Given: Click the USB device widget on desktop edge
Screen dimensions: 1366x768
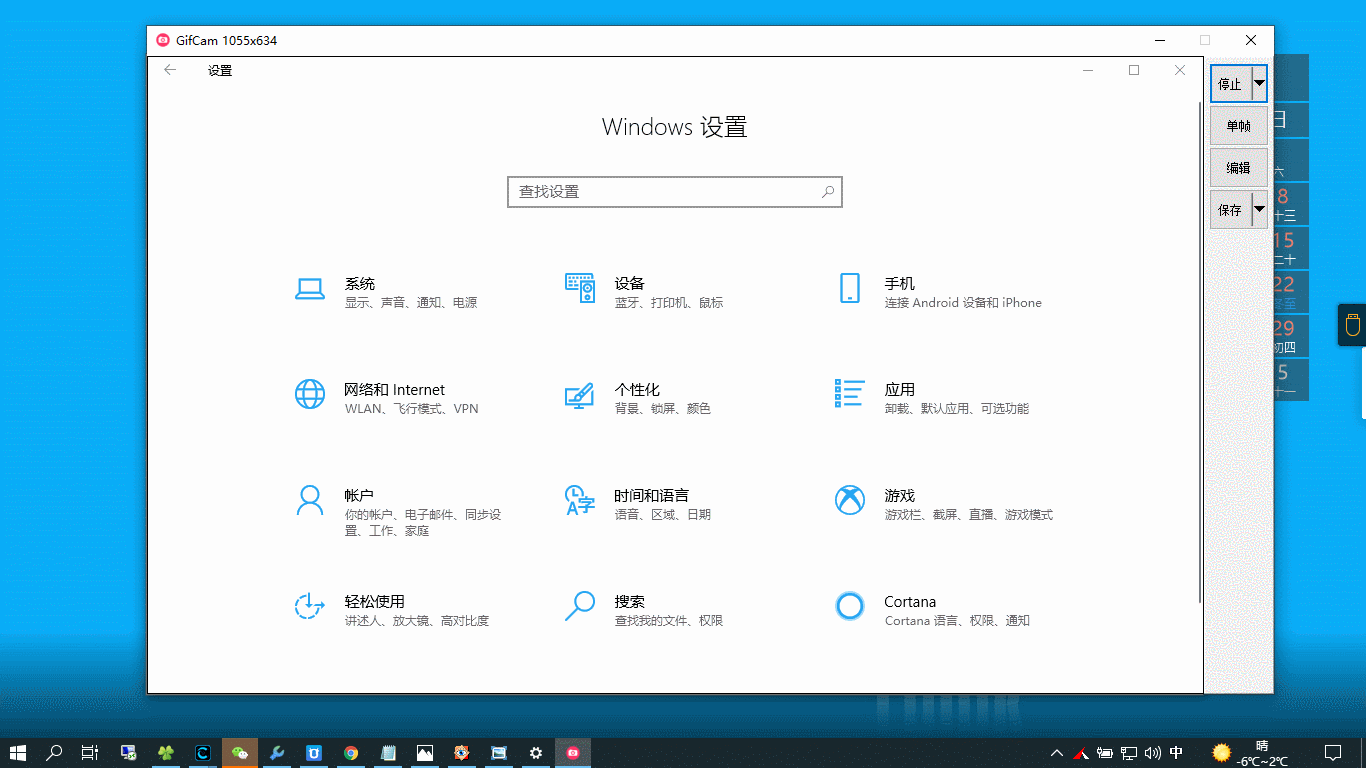Looking at the screenshot, I should pos(1352,325).
